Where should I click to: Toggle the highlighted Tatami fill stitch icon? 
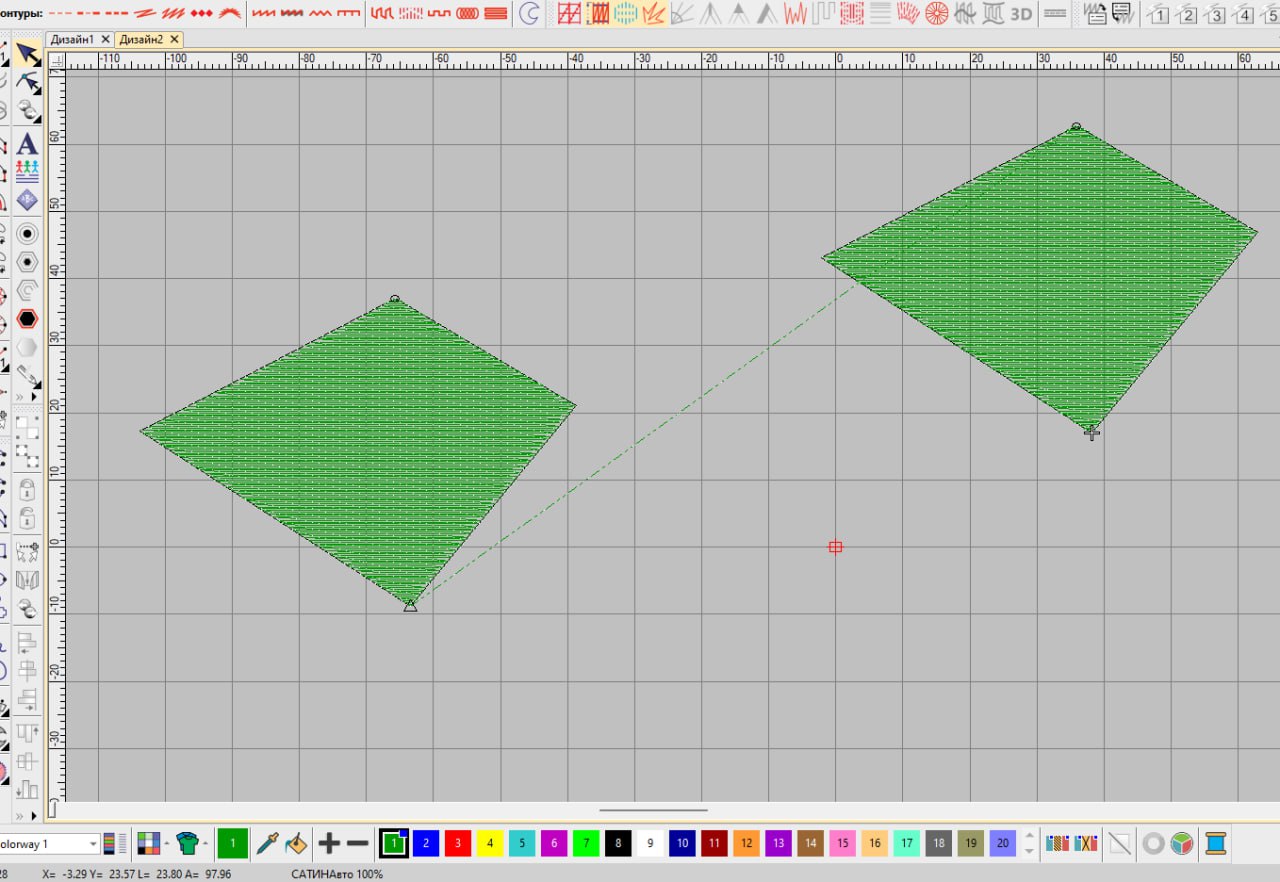click(x=598, y=13)
